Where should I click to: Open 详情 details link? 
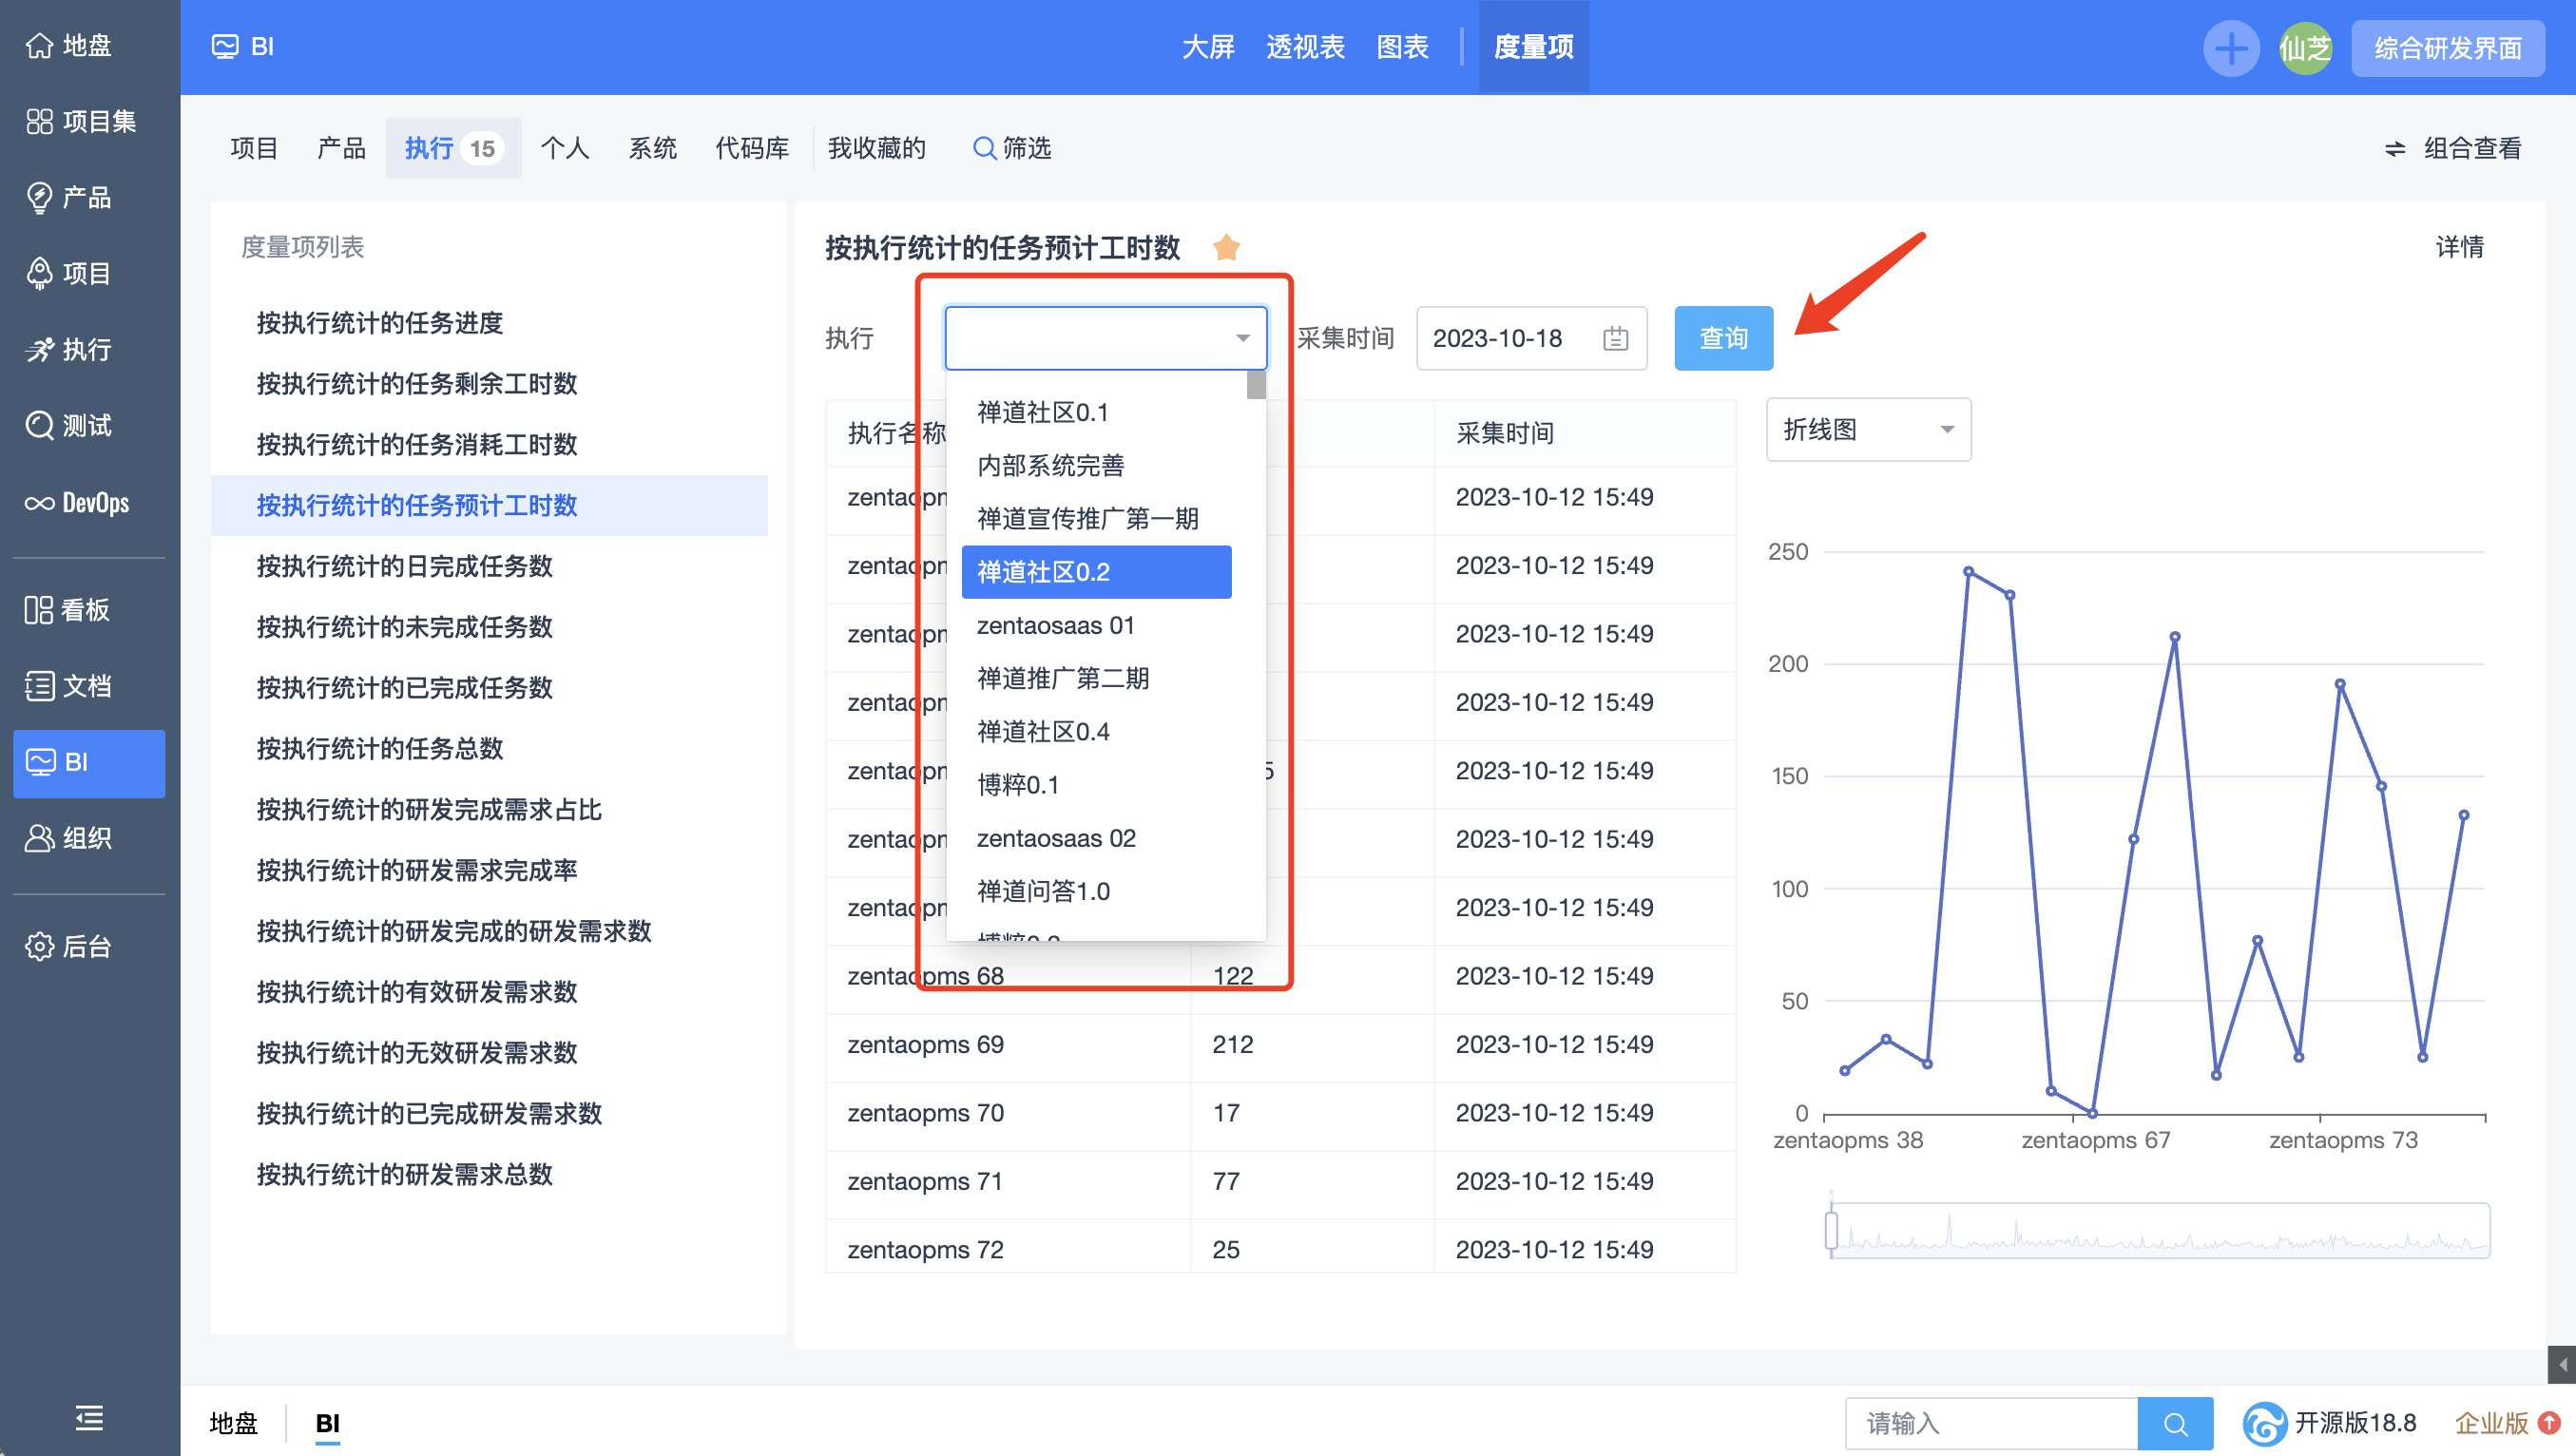(x=2460, y=247)
